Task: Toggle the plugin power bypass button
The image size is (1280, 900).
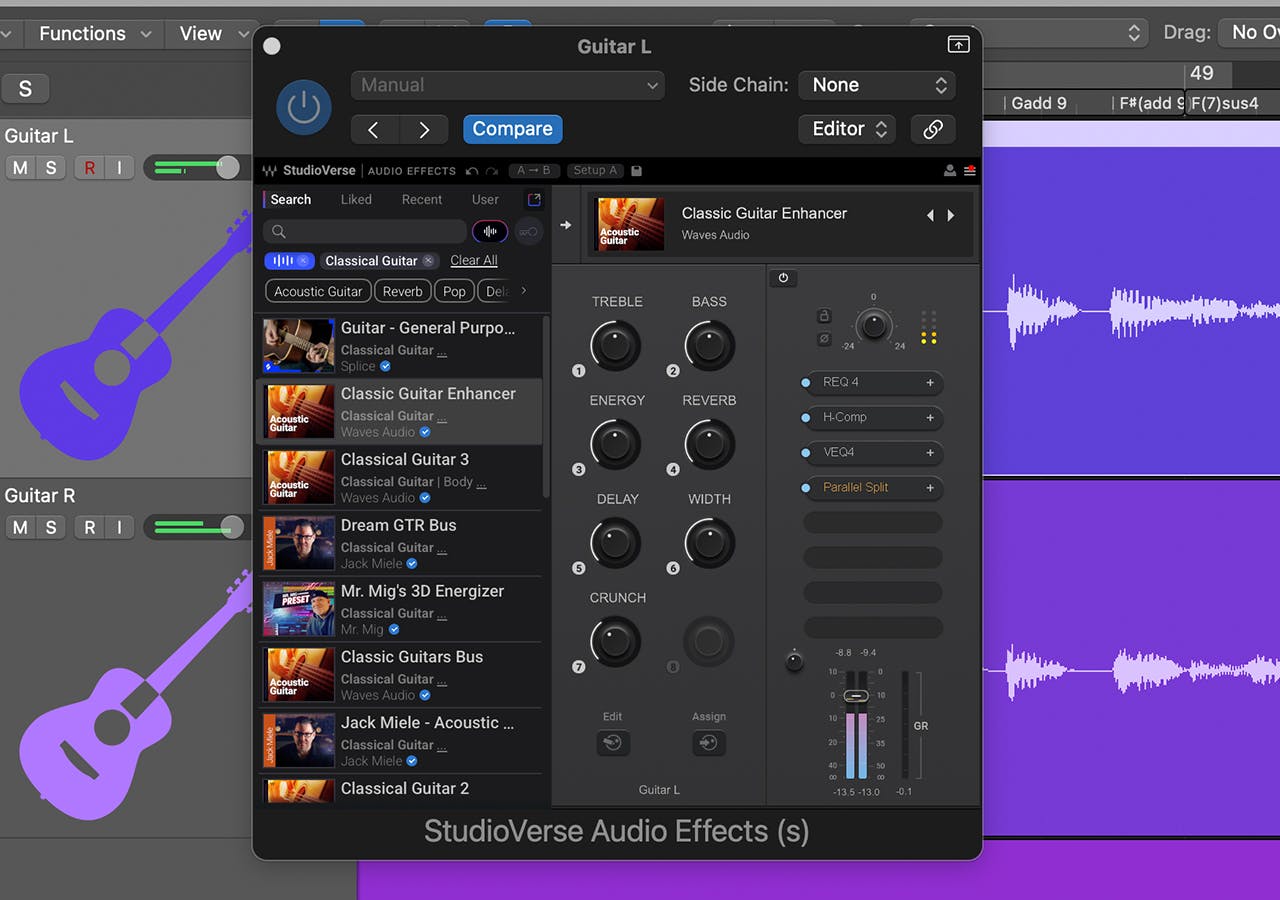Action: pyautogui.click(x=303, y=107)
